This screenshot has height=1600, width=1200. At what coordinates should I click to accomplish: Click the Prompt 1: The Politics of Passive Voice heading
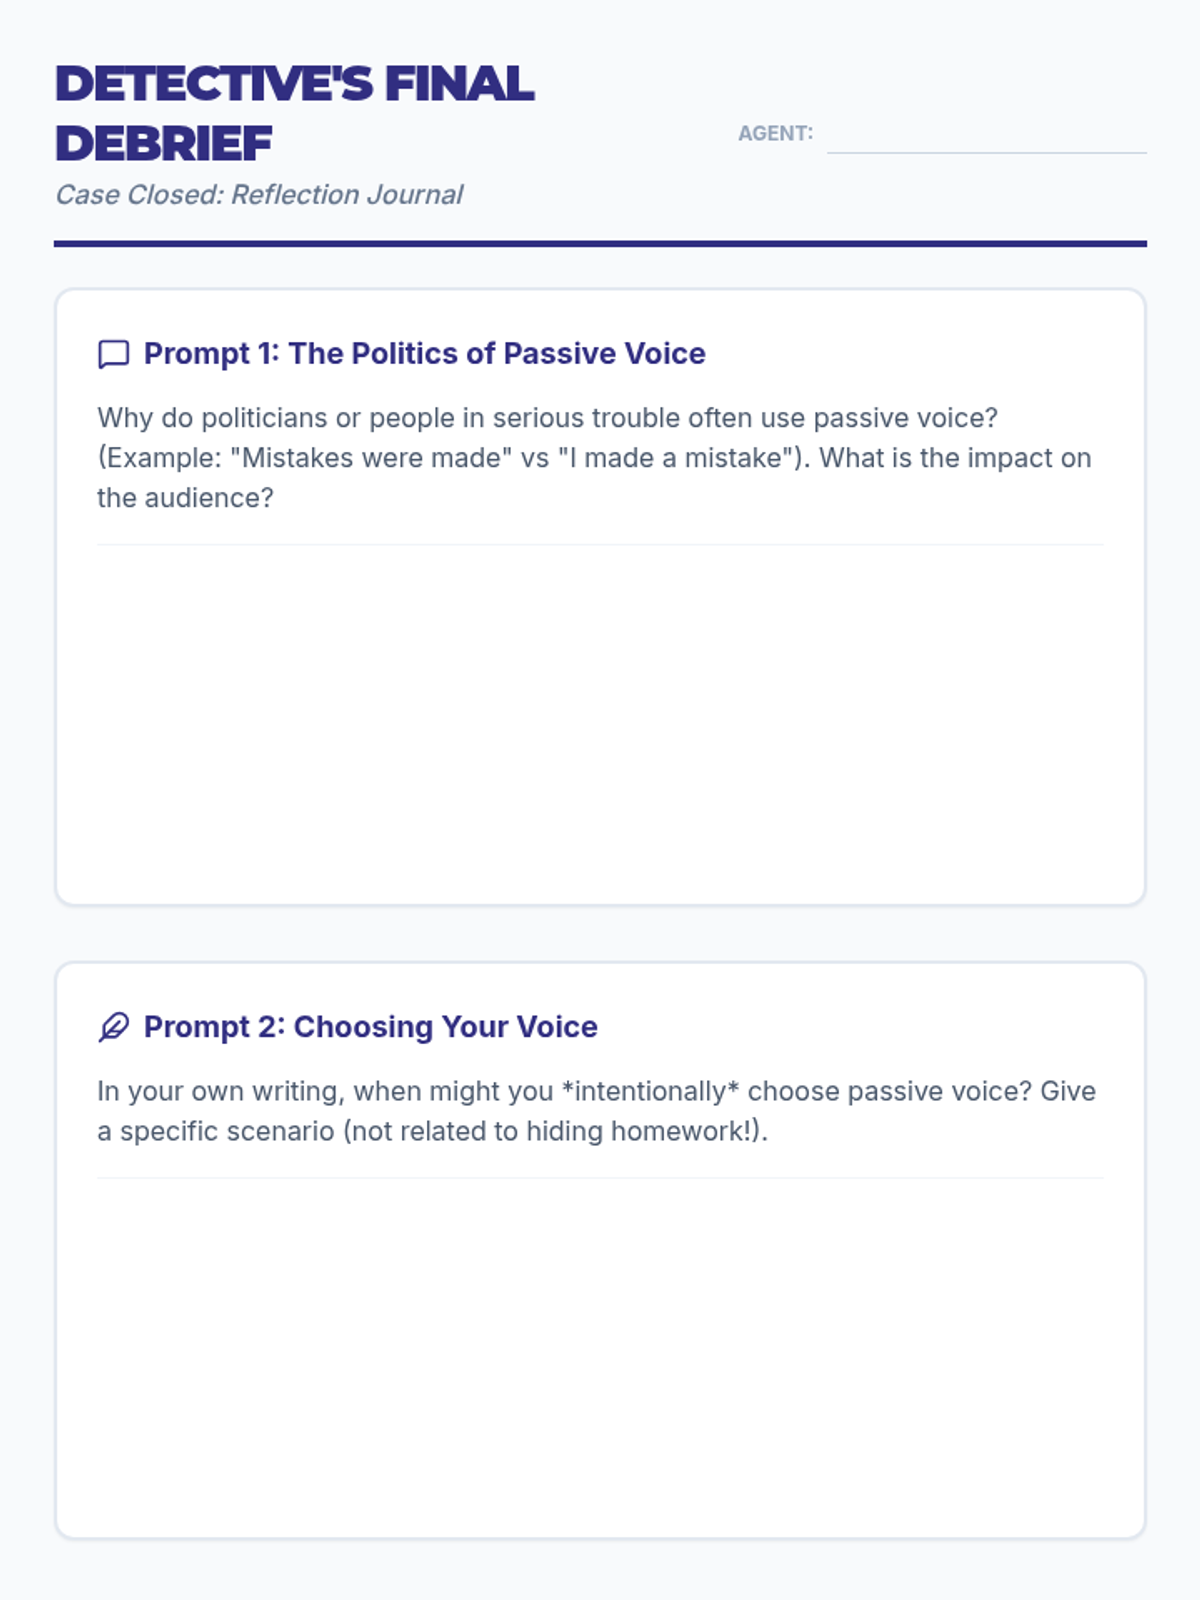tap(424, 353)
